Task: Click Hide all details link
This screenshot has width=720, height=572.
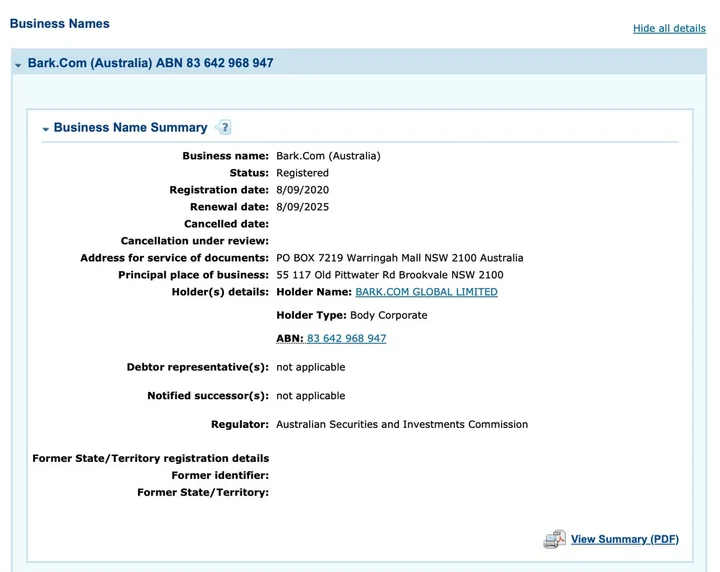Action: point(669,28)
